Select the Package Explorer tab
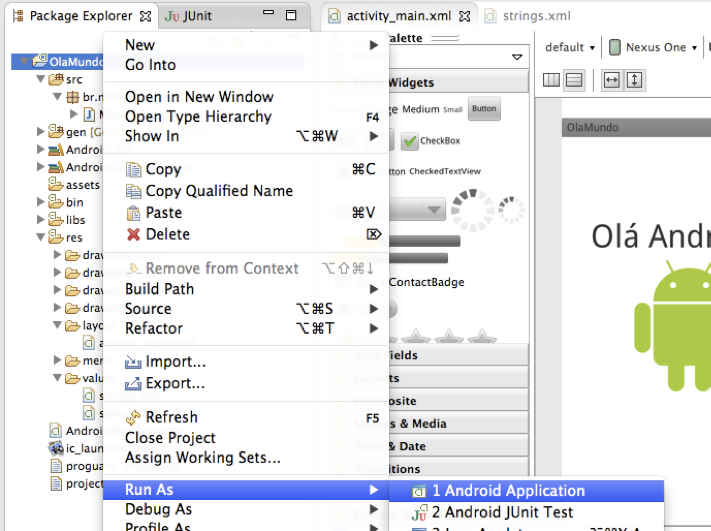The width and height of the screenshot is (711, 531). pos(81,16)
